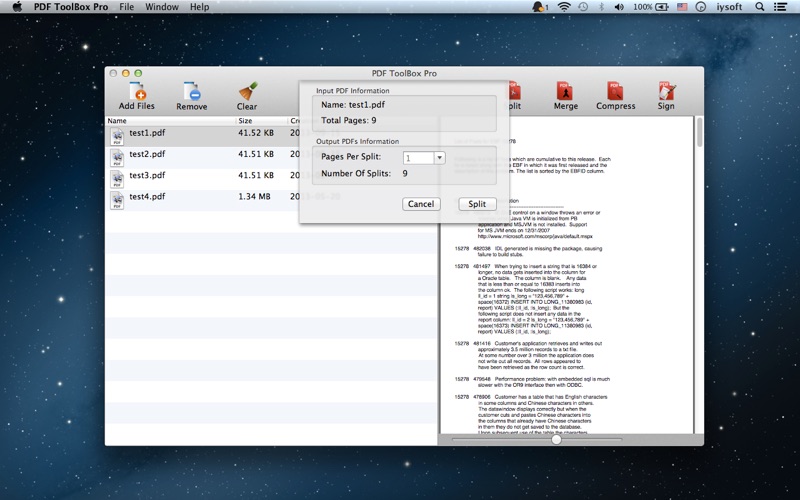
Task: Click the volume speaker icon
Action: coord(619,7)
